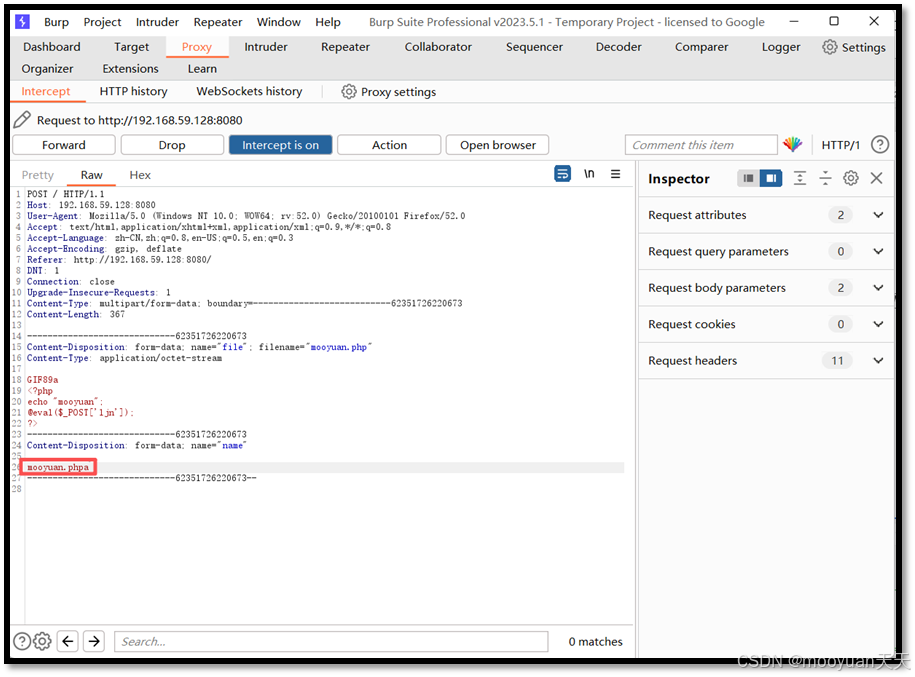Toggle show non-printable characters \n icon

coord(589,174)
